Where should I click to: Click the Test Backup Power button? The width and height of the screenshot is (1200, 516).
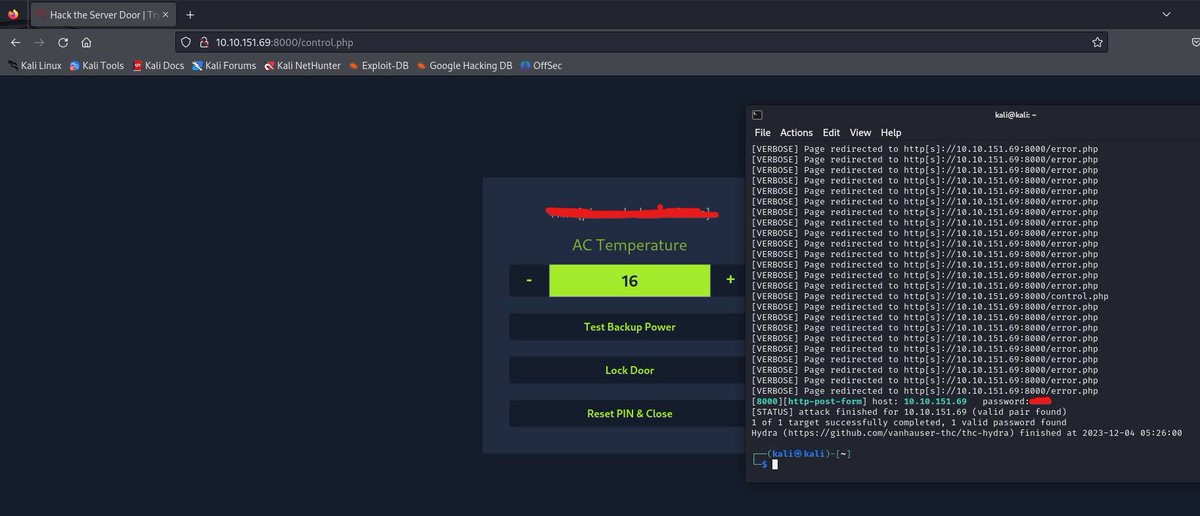[x=629, y=327]
